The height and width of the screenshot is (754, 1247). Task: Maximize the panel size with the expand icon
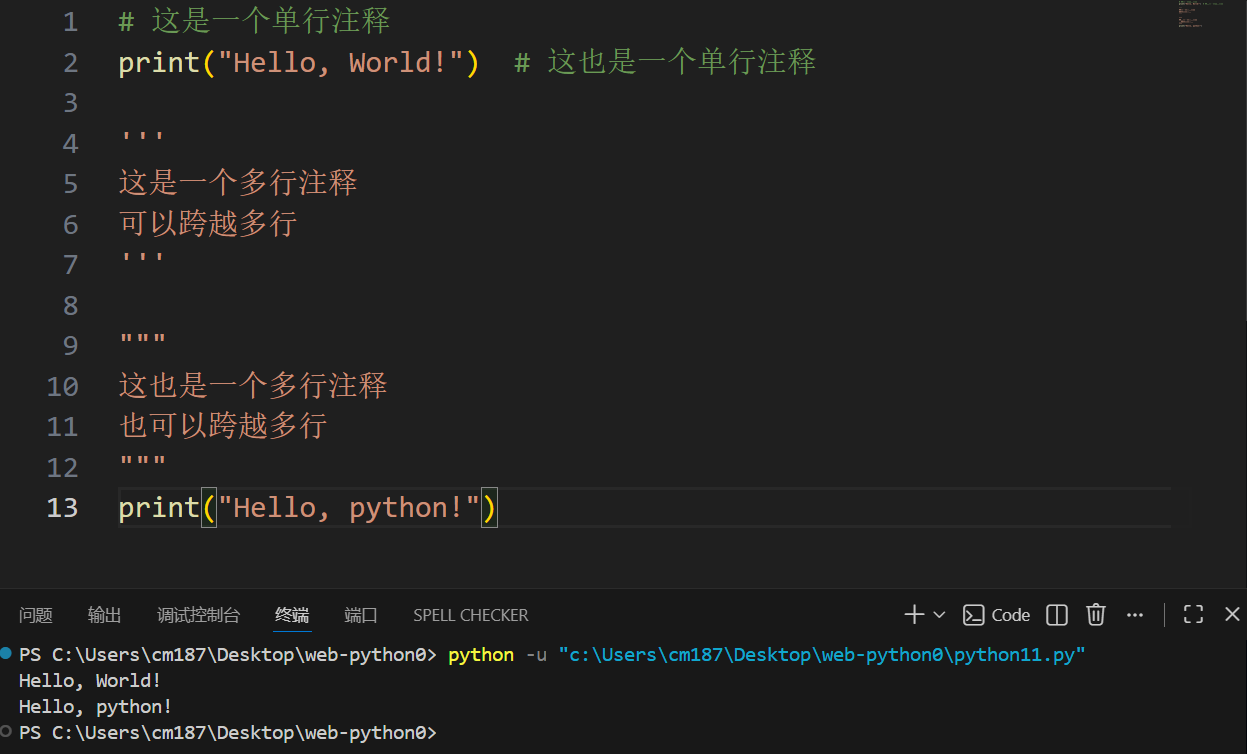coord(1192,614)
